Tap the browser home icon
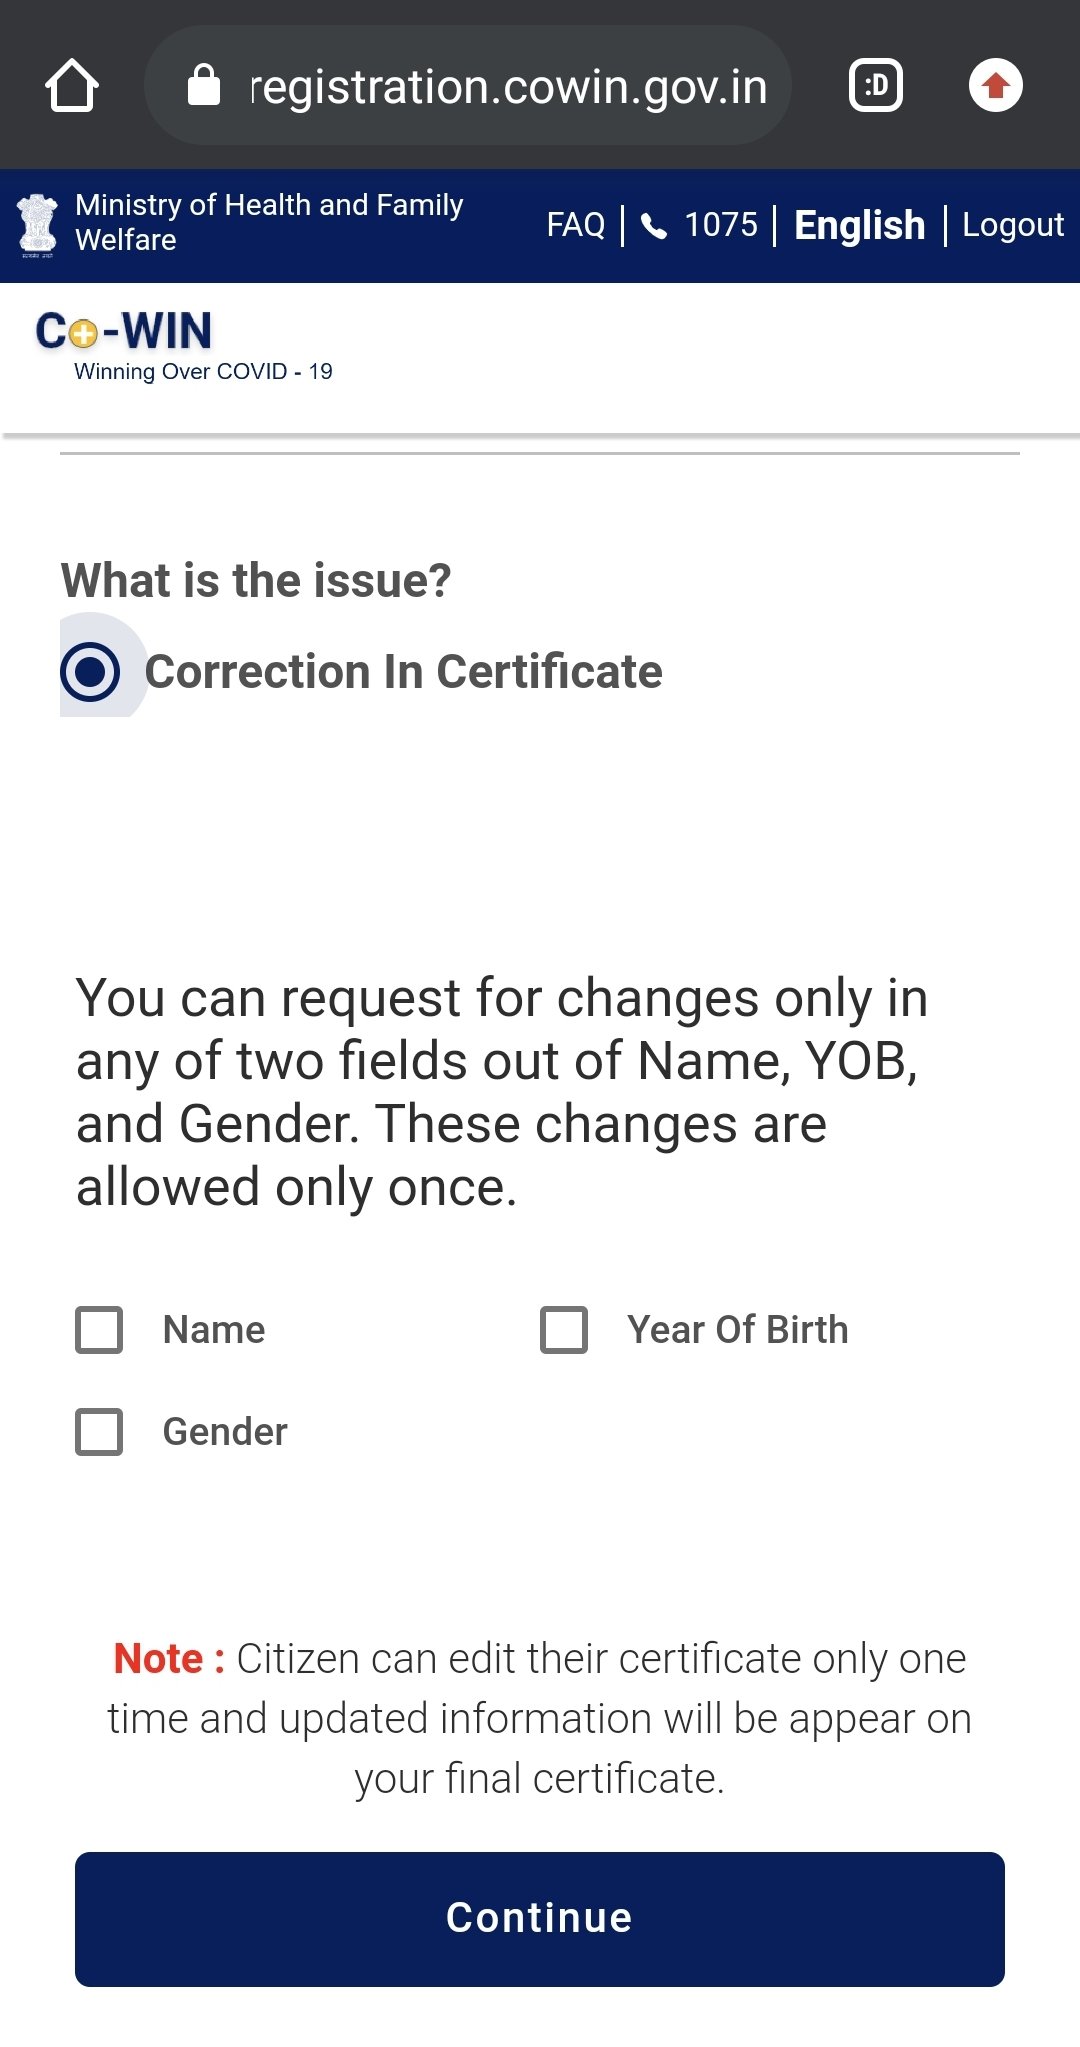 pos(72,85)
